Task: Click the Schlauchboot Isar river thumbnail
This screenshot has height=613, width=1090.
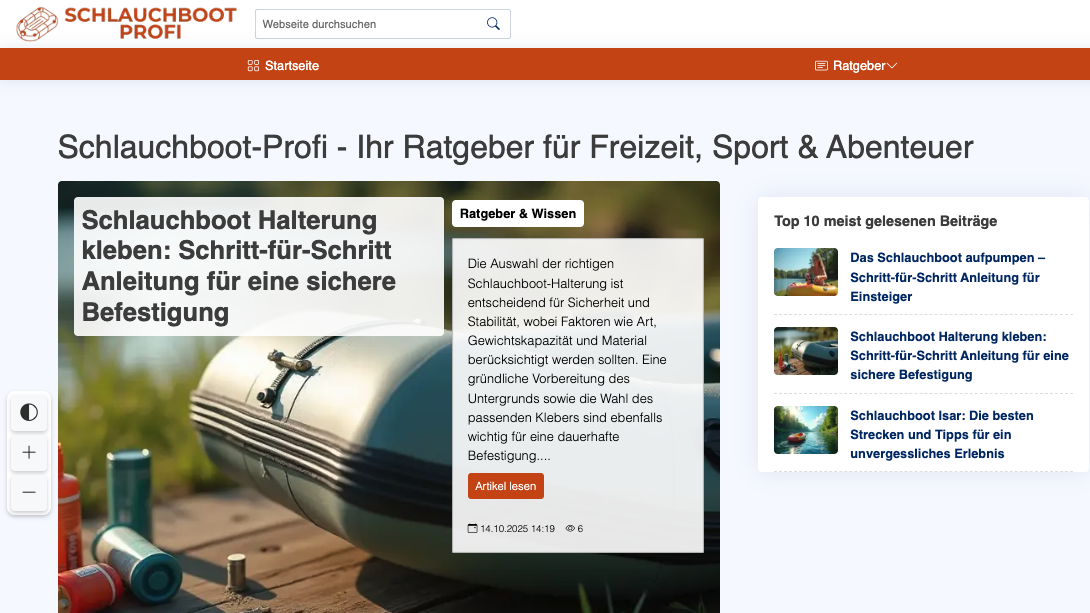Action: [x=805, y=430]
